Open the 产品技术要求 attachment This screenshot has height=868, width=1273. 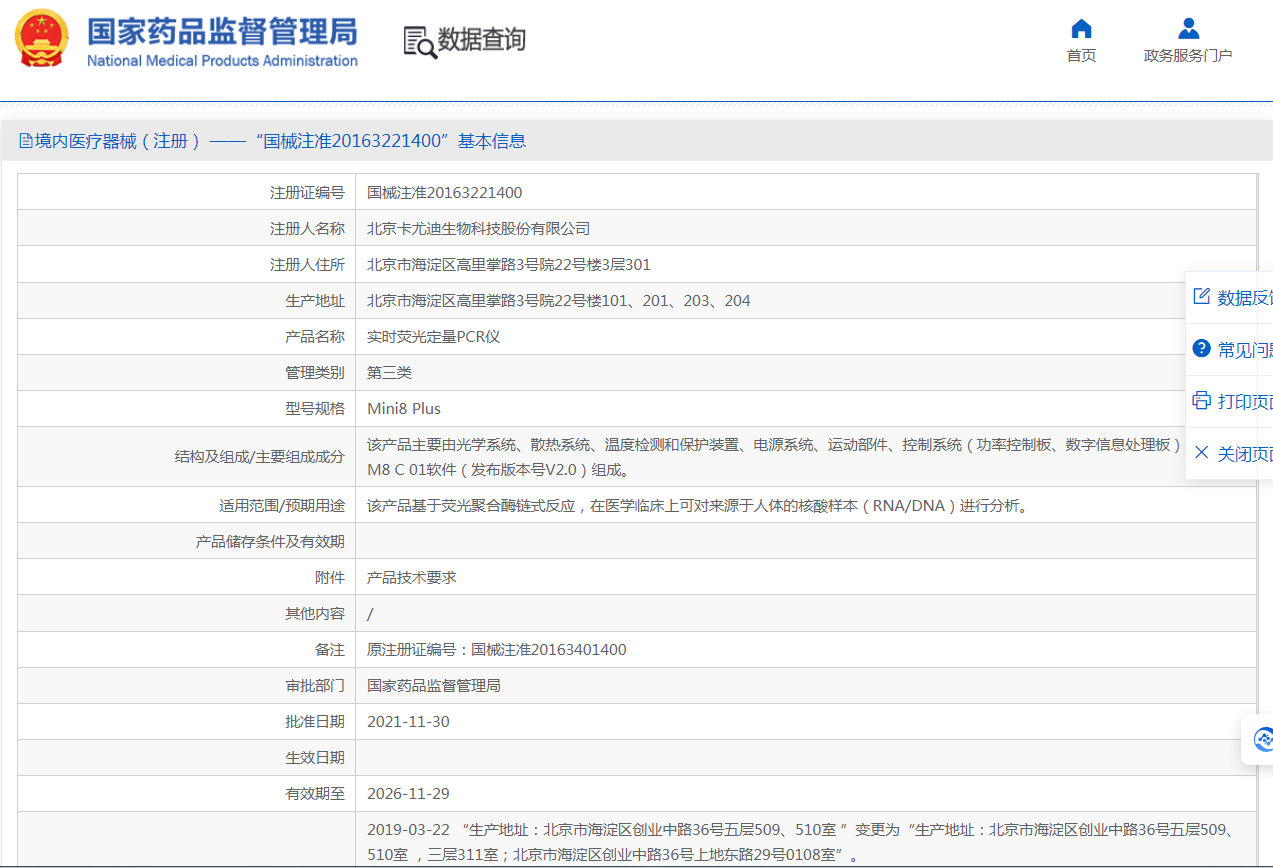pos(412,578)
